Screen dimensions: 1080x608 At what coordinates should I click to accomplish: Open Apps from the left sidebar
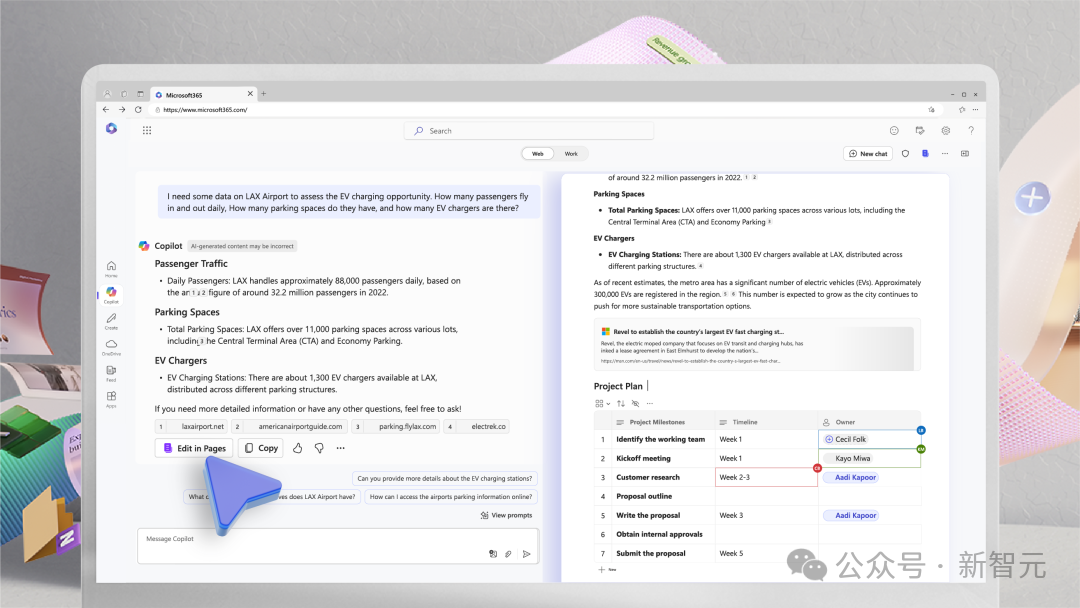(x=111, y=399)
